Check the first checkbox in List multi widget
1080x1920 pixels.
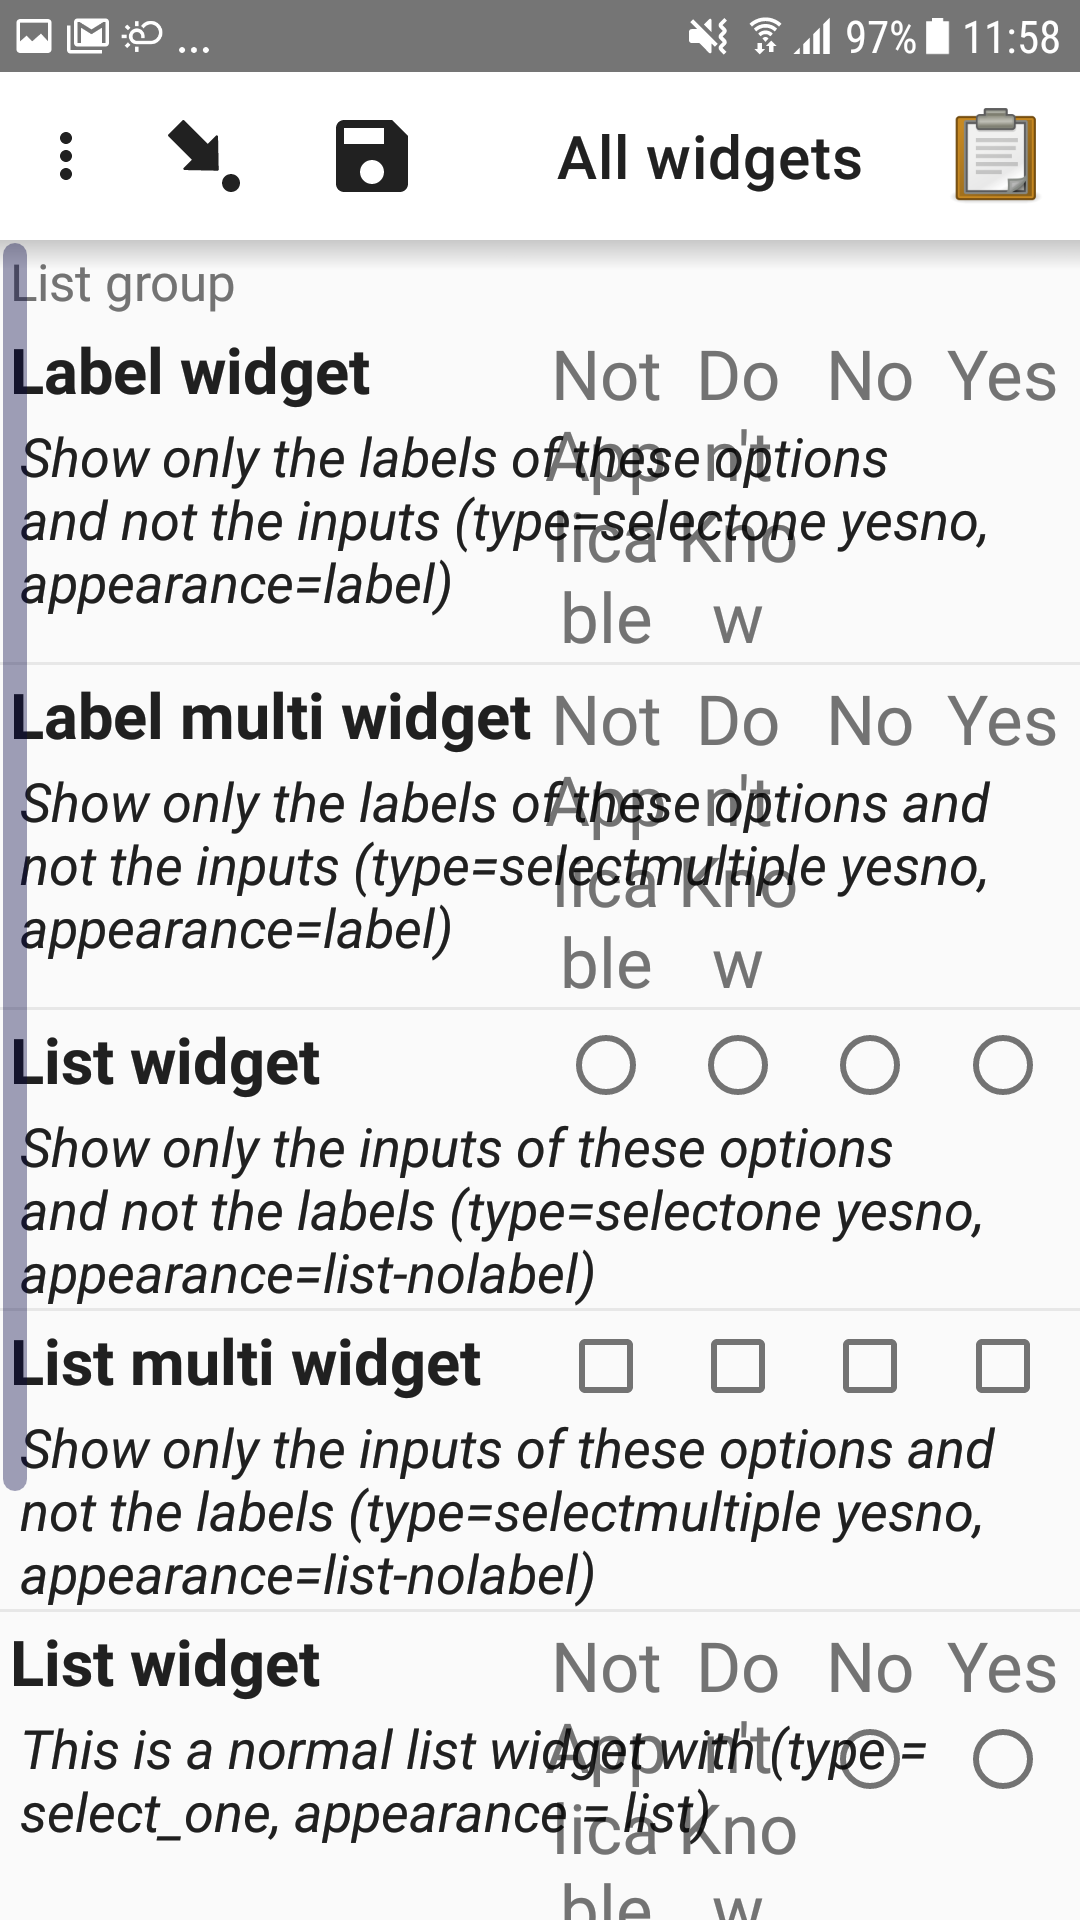(x=604, y=1364)
